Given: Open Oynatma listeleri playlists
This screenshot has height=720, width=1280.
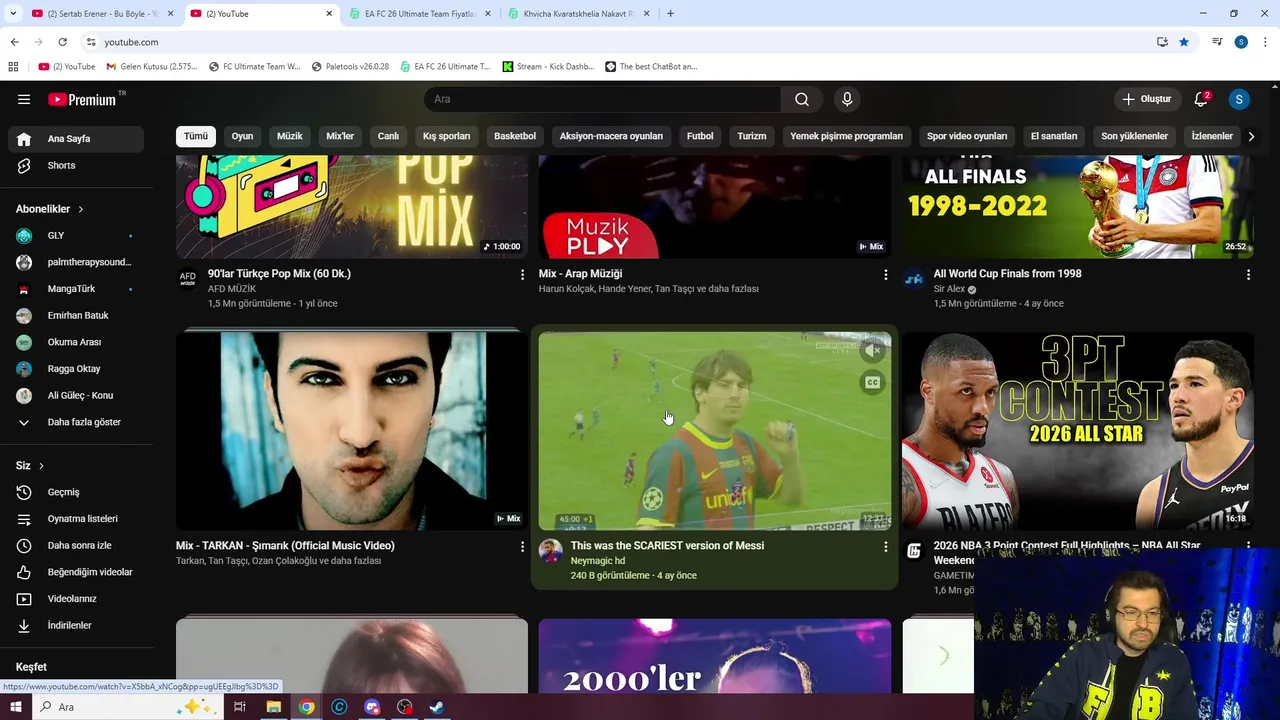Looking at the screenshot, I should click(x=76, y=519).
